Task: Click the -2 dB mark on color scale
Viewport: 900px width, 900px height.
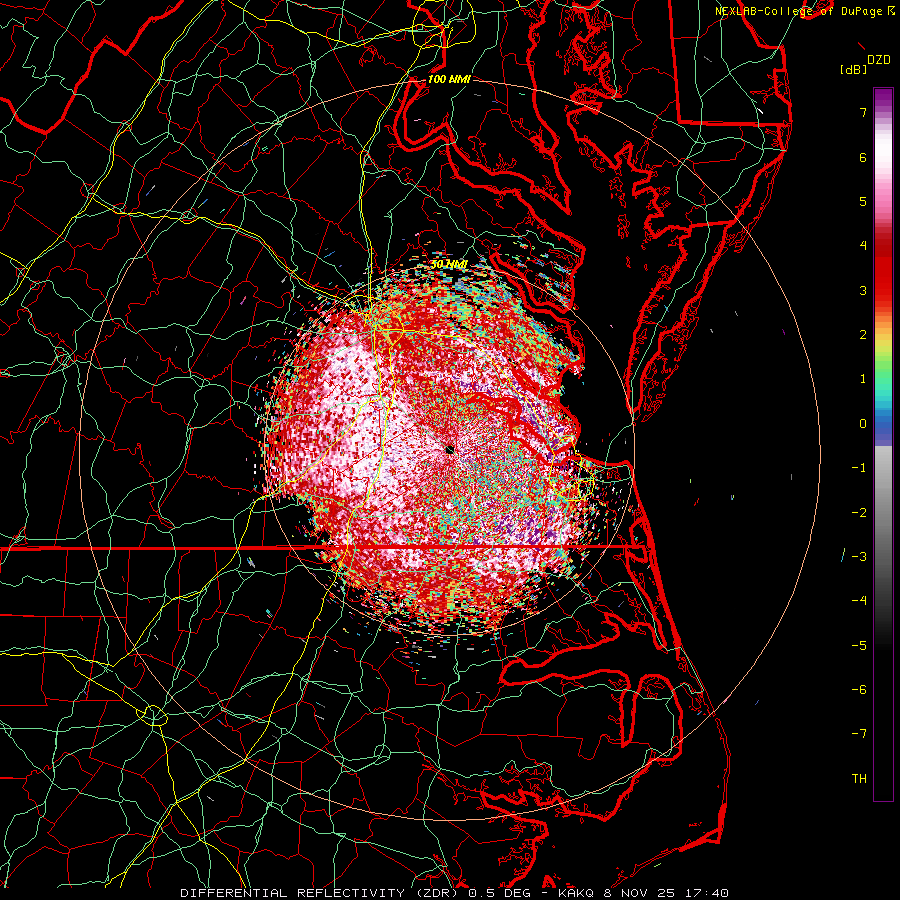Action: [859, 512]
